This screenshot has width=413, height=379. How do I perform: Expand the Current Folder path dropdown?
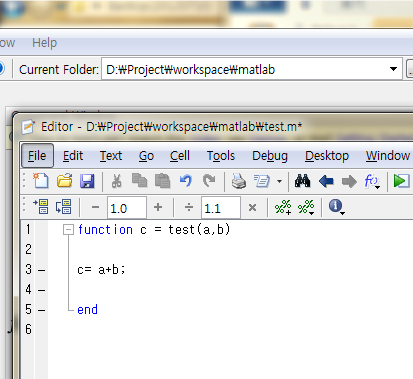(393, 69)
